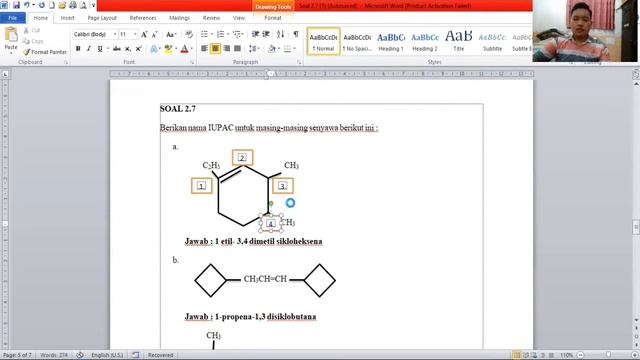Screen dimensions: 640x360
Task: Select the text box labeled 4
Action: (271, 224)
